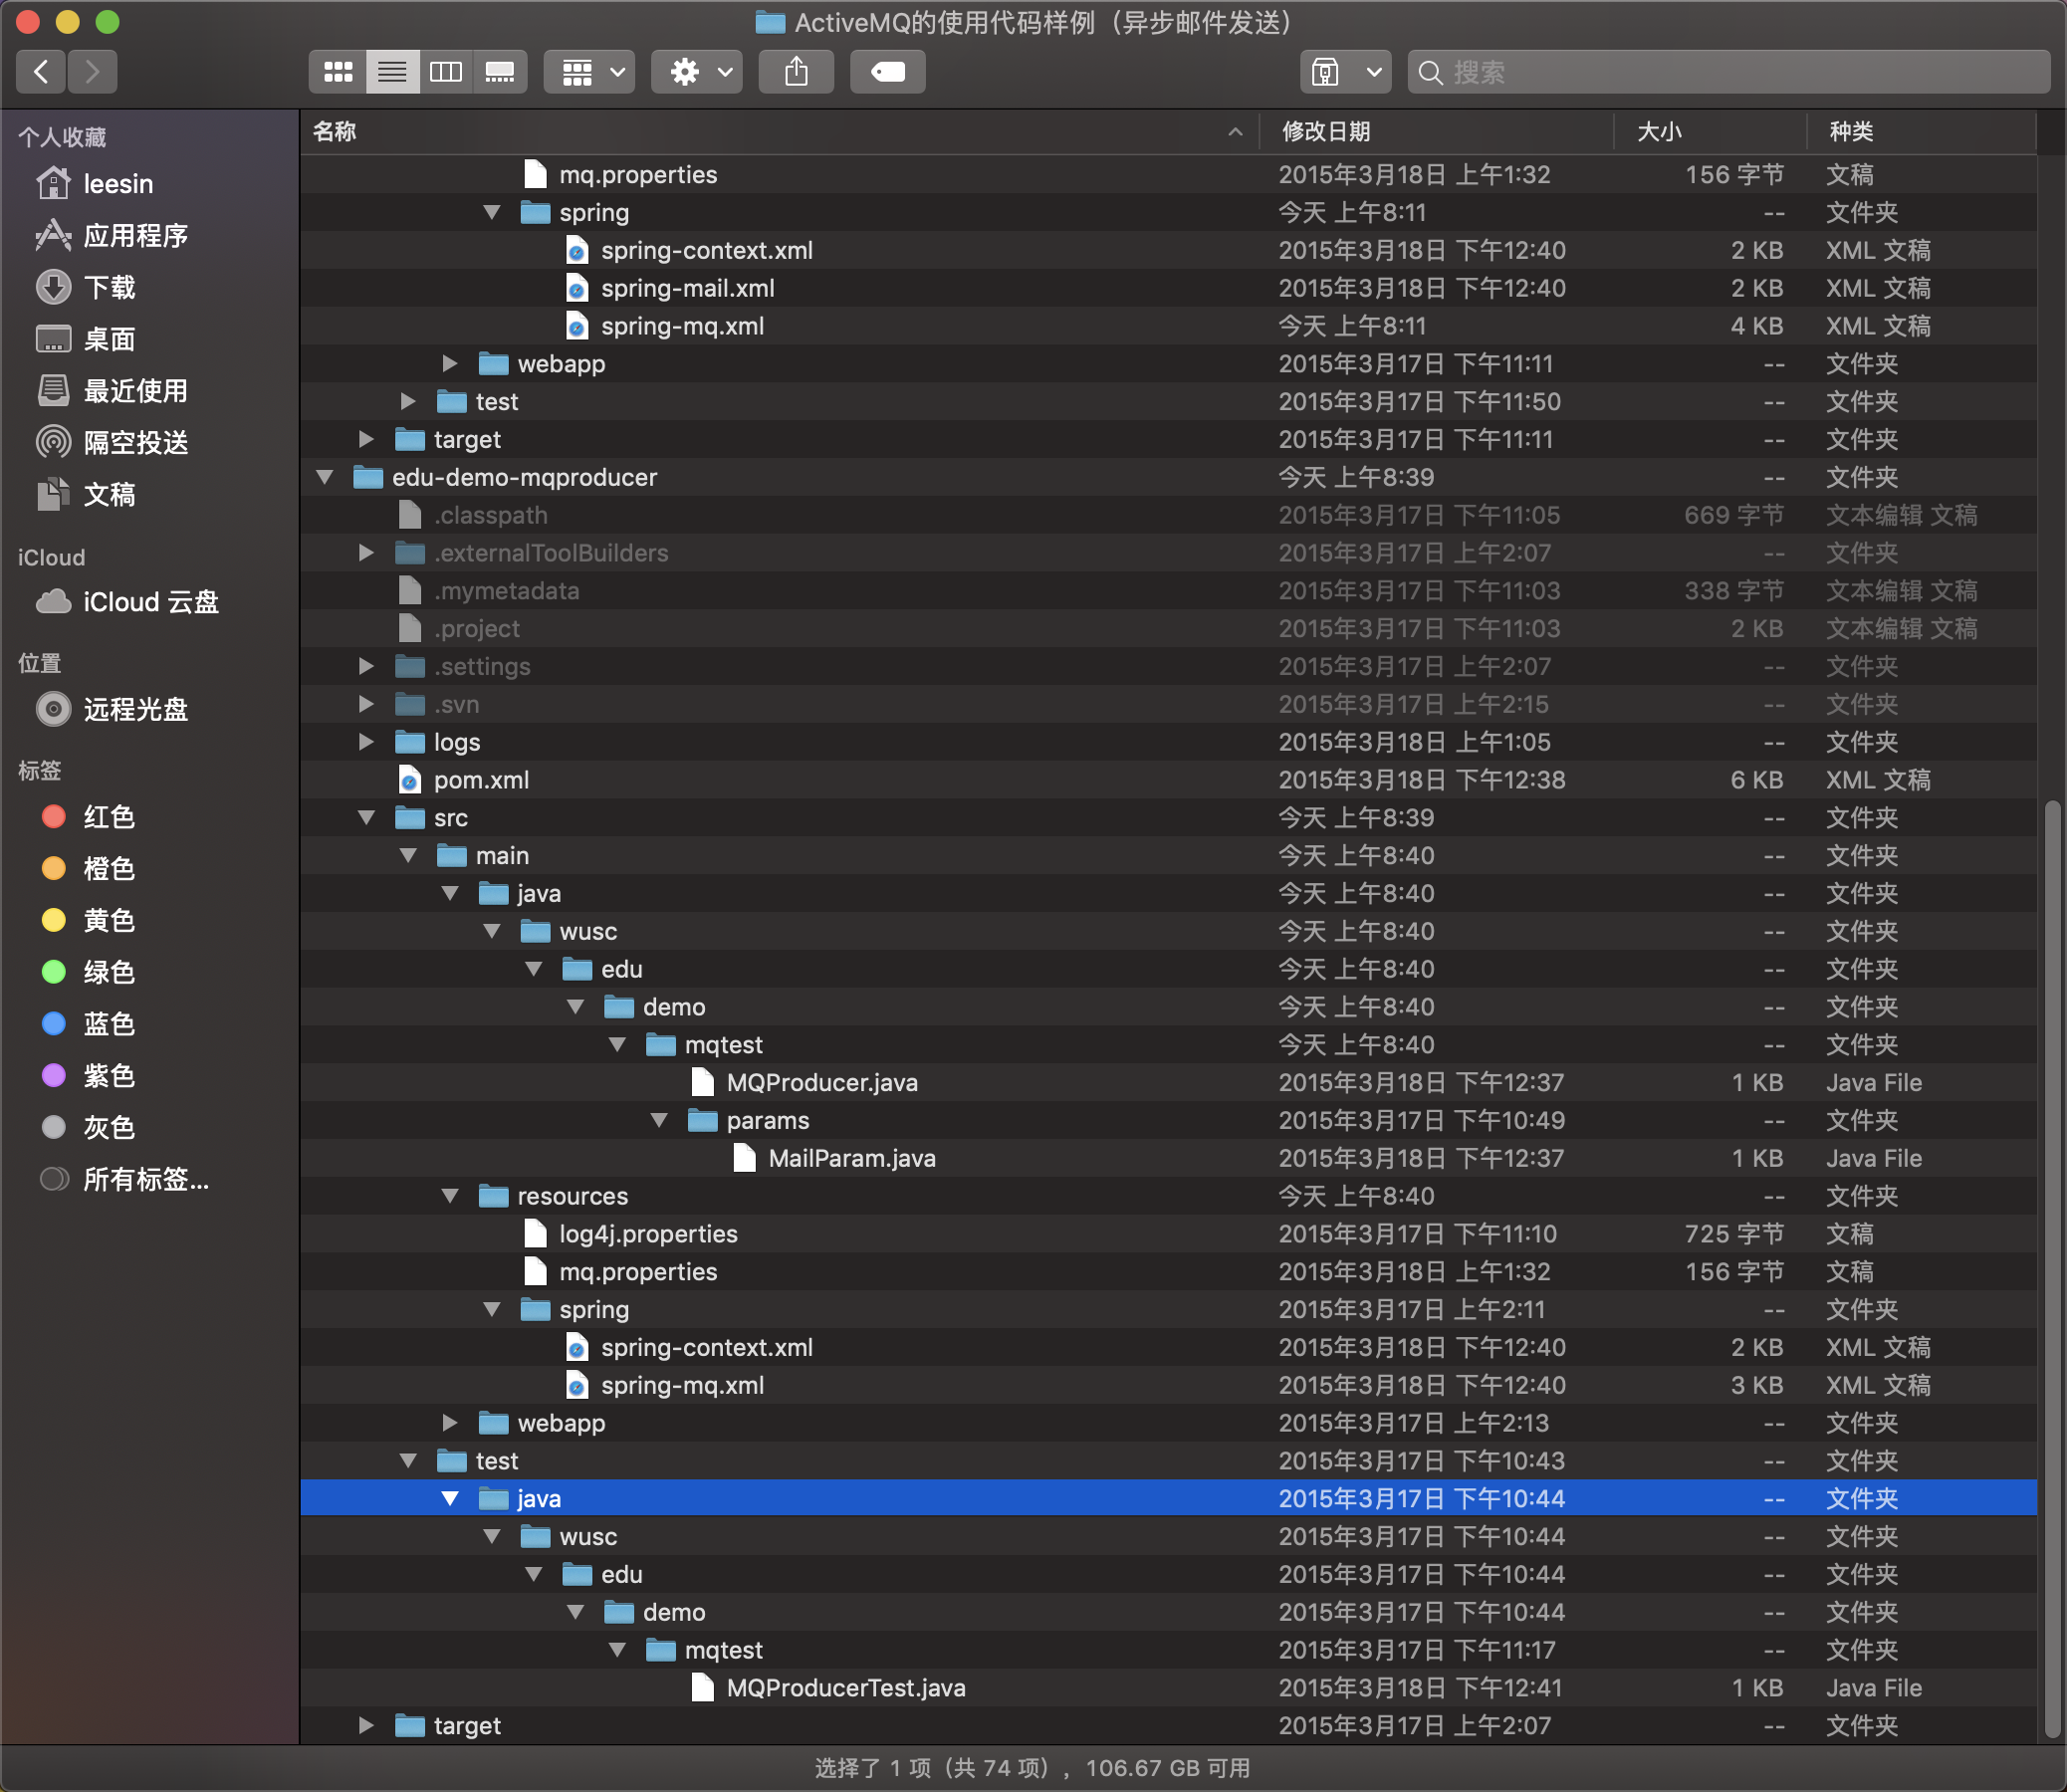
Task: Open the remote disc toolbar dropdown
Action: click(x=1346, y=71)
